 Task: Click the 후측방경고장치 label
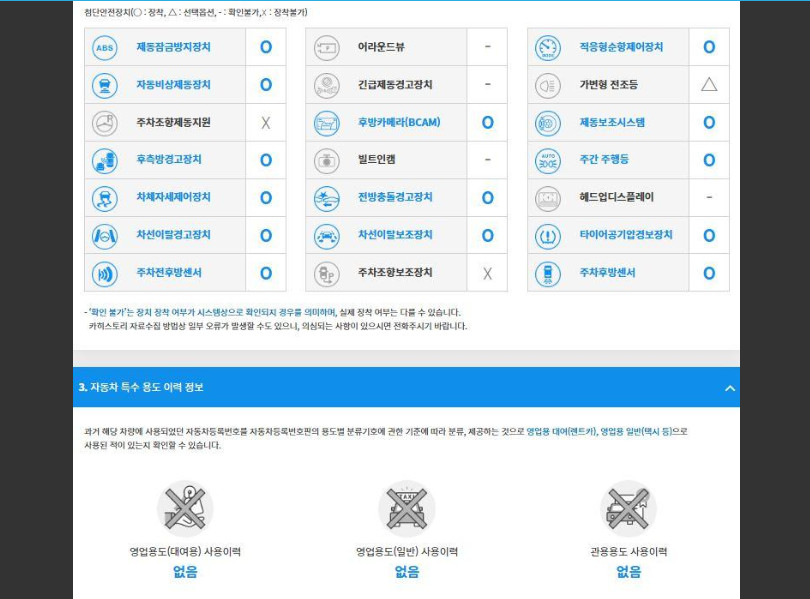tap(169, 160)
